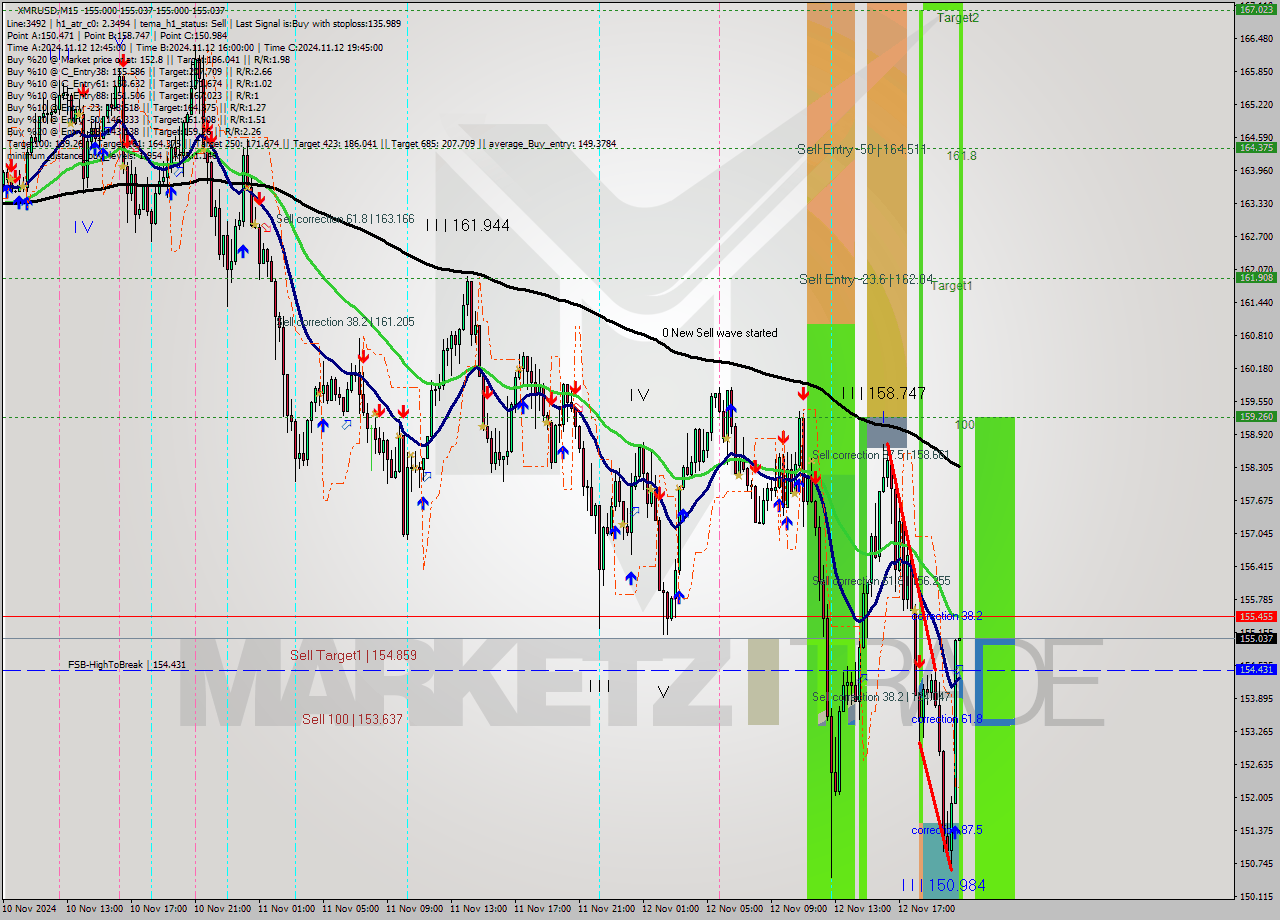
Task: Click 'Sell correction 61.8 | 163.166' label
Action: pyautogui.click(x=345, y=218)
